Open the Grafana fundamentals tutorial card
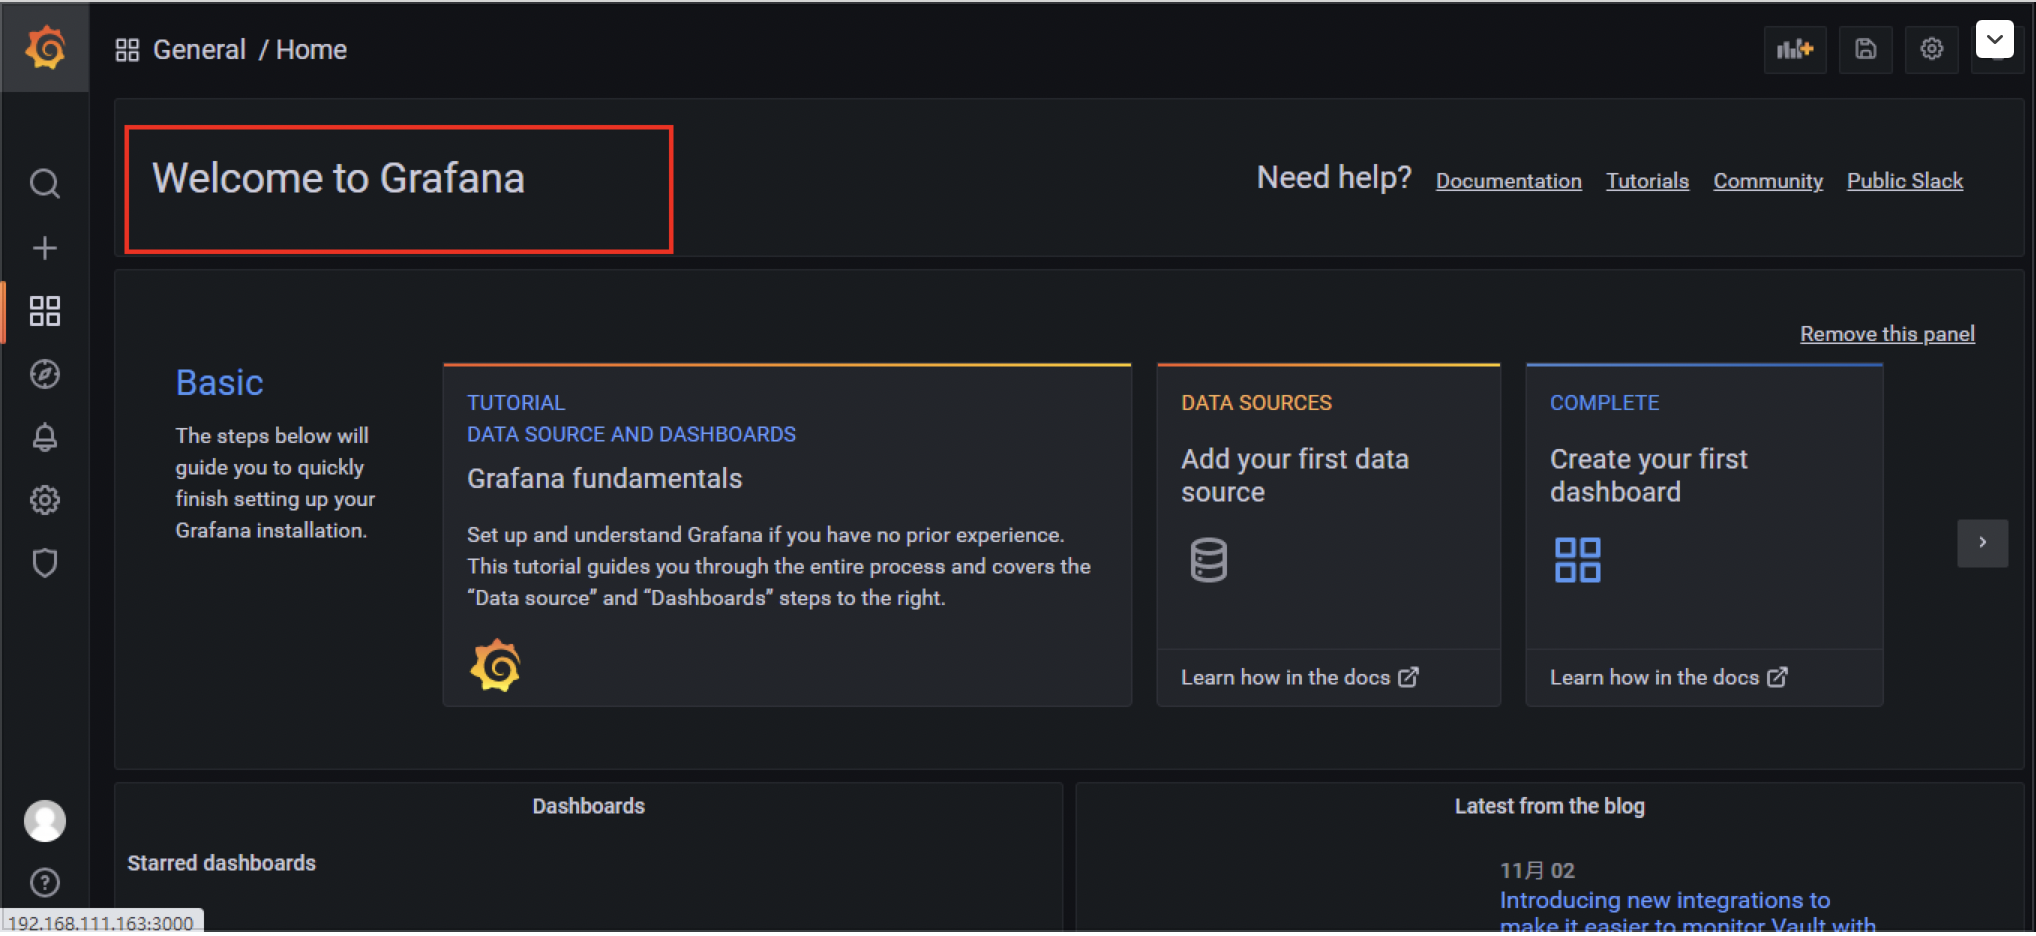 (x=787, y=535)
